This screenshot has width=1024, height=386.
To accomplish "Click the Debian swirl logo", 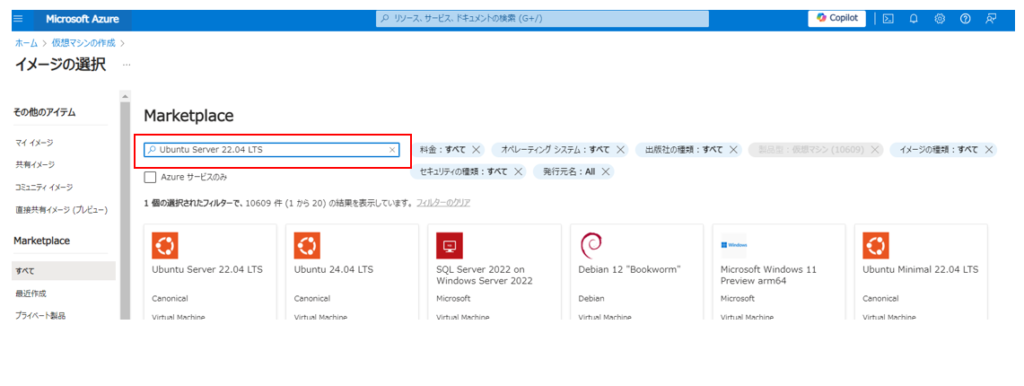I will click(x=590, y=246).
